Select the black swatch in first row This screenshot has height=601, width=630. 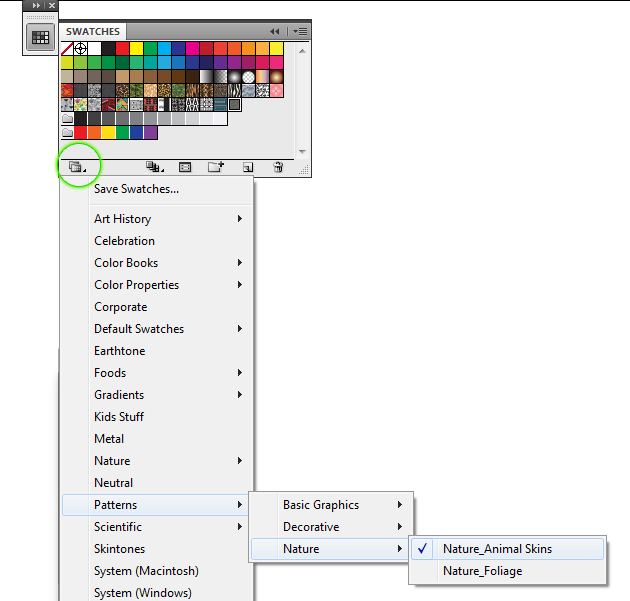[108, 49]
